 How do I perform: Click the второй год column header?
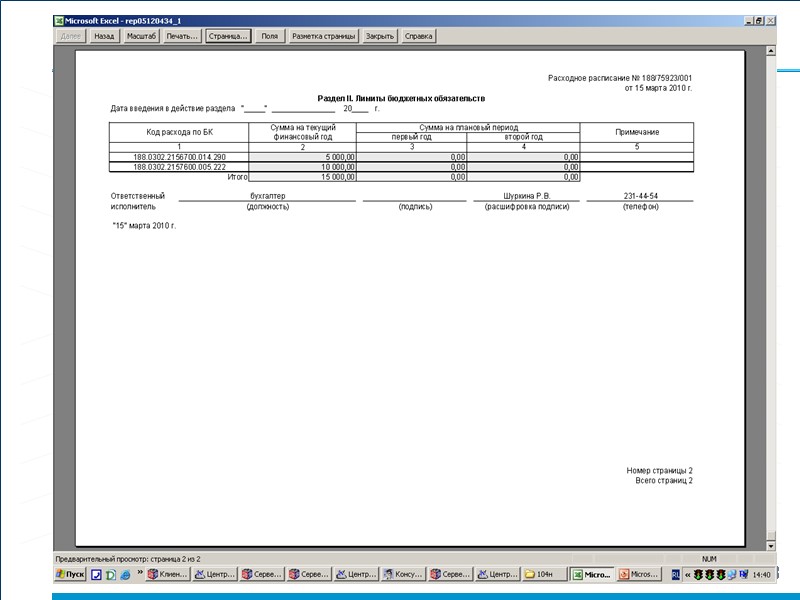(x=523, y=137)
